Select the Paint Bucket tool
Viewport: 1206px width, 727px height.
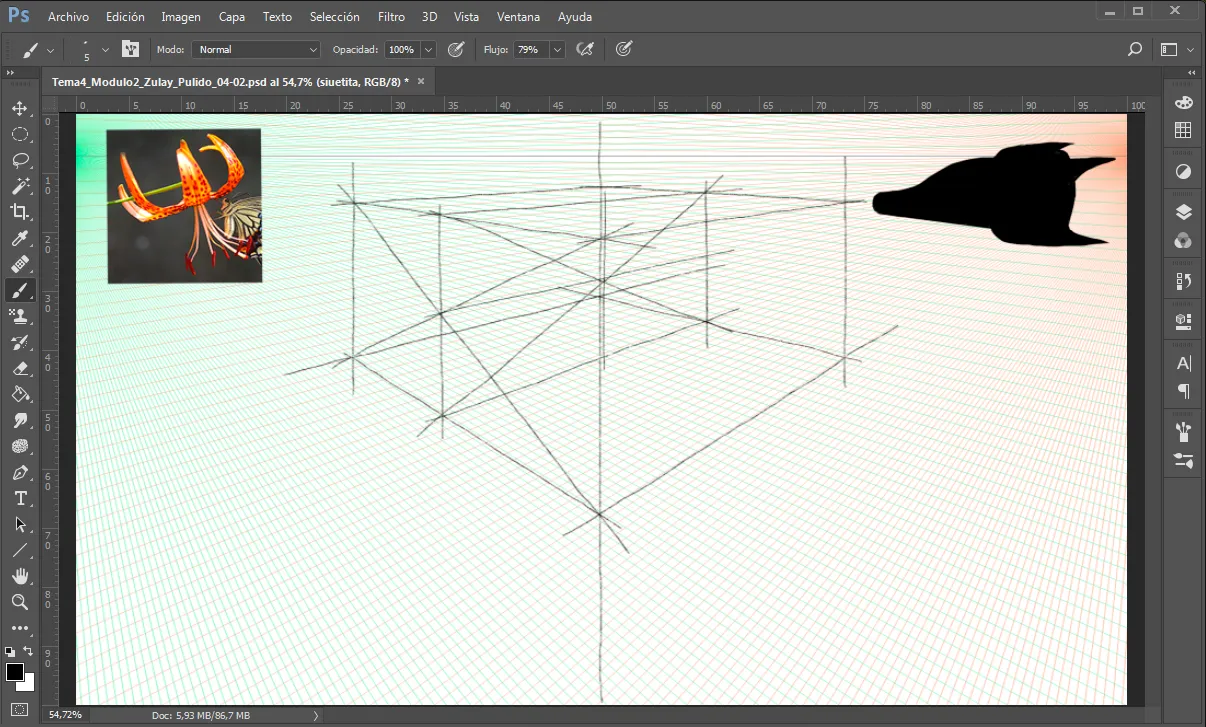[x=19, y=394]
